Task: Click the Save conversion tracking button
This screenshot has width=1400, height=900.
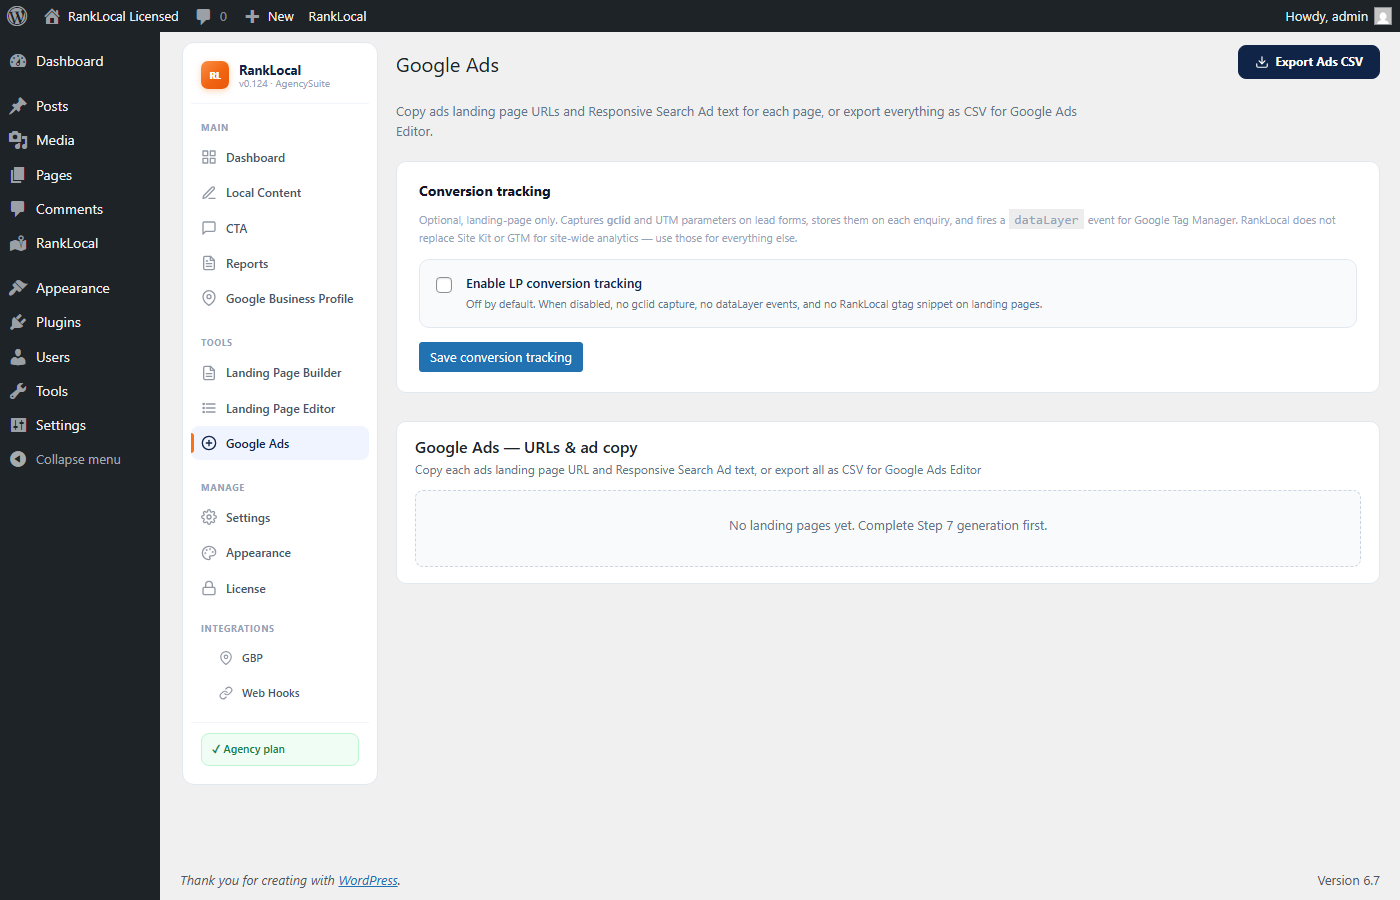Action: tap(501, 357)
